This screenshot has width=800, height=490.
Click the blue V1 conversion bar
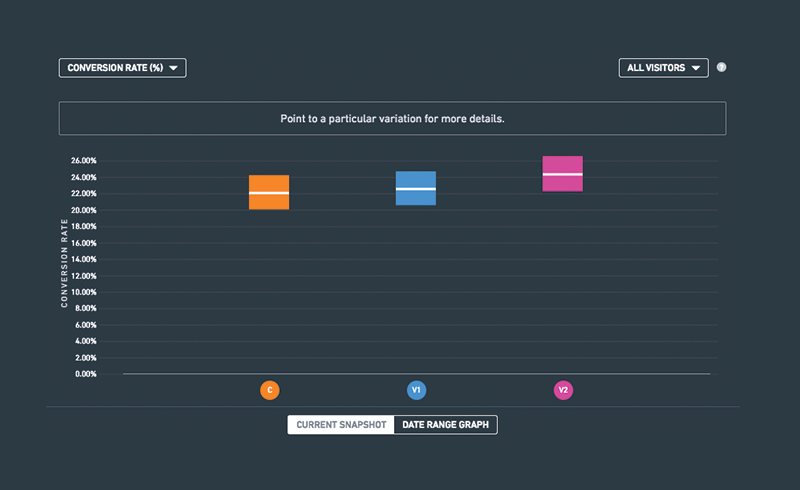click(x=416, y=179)
